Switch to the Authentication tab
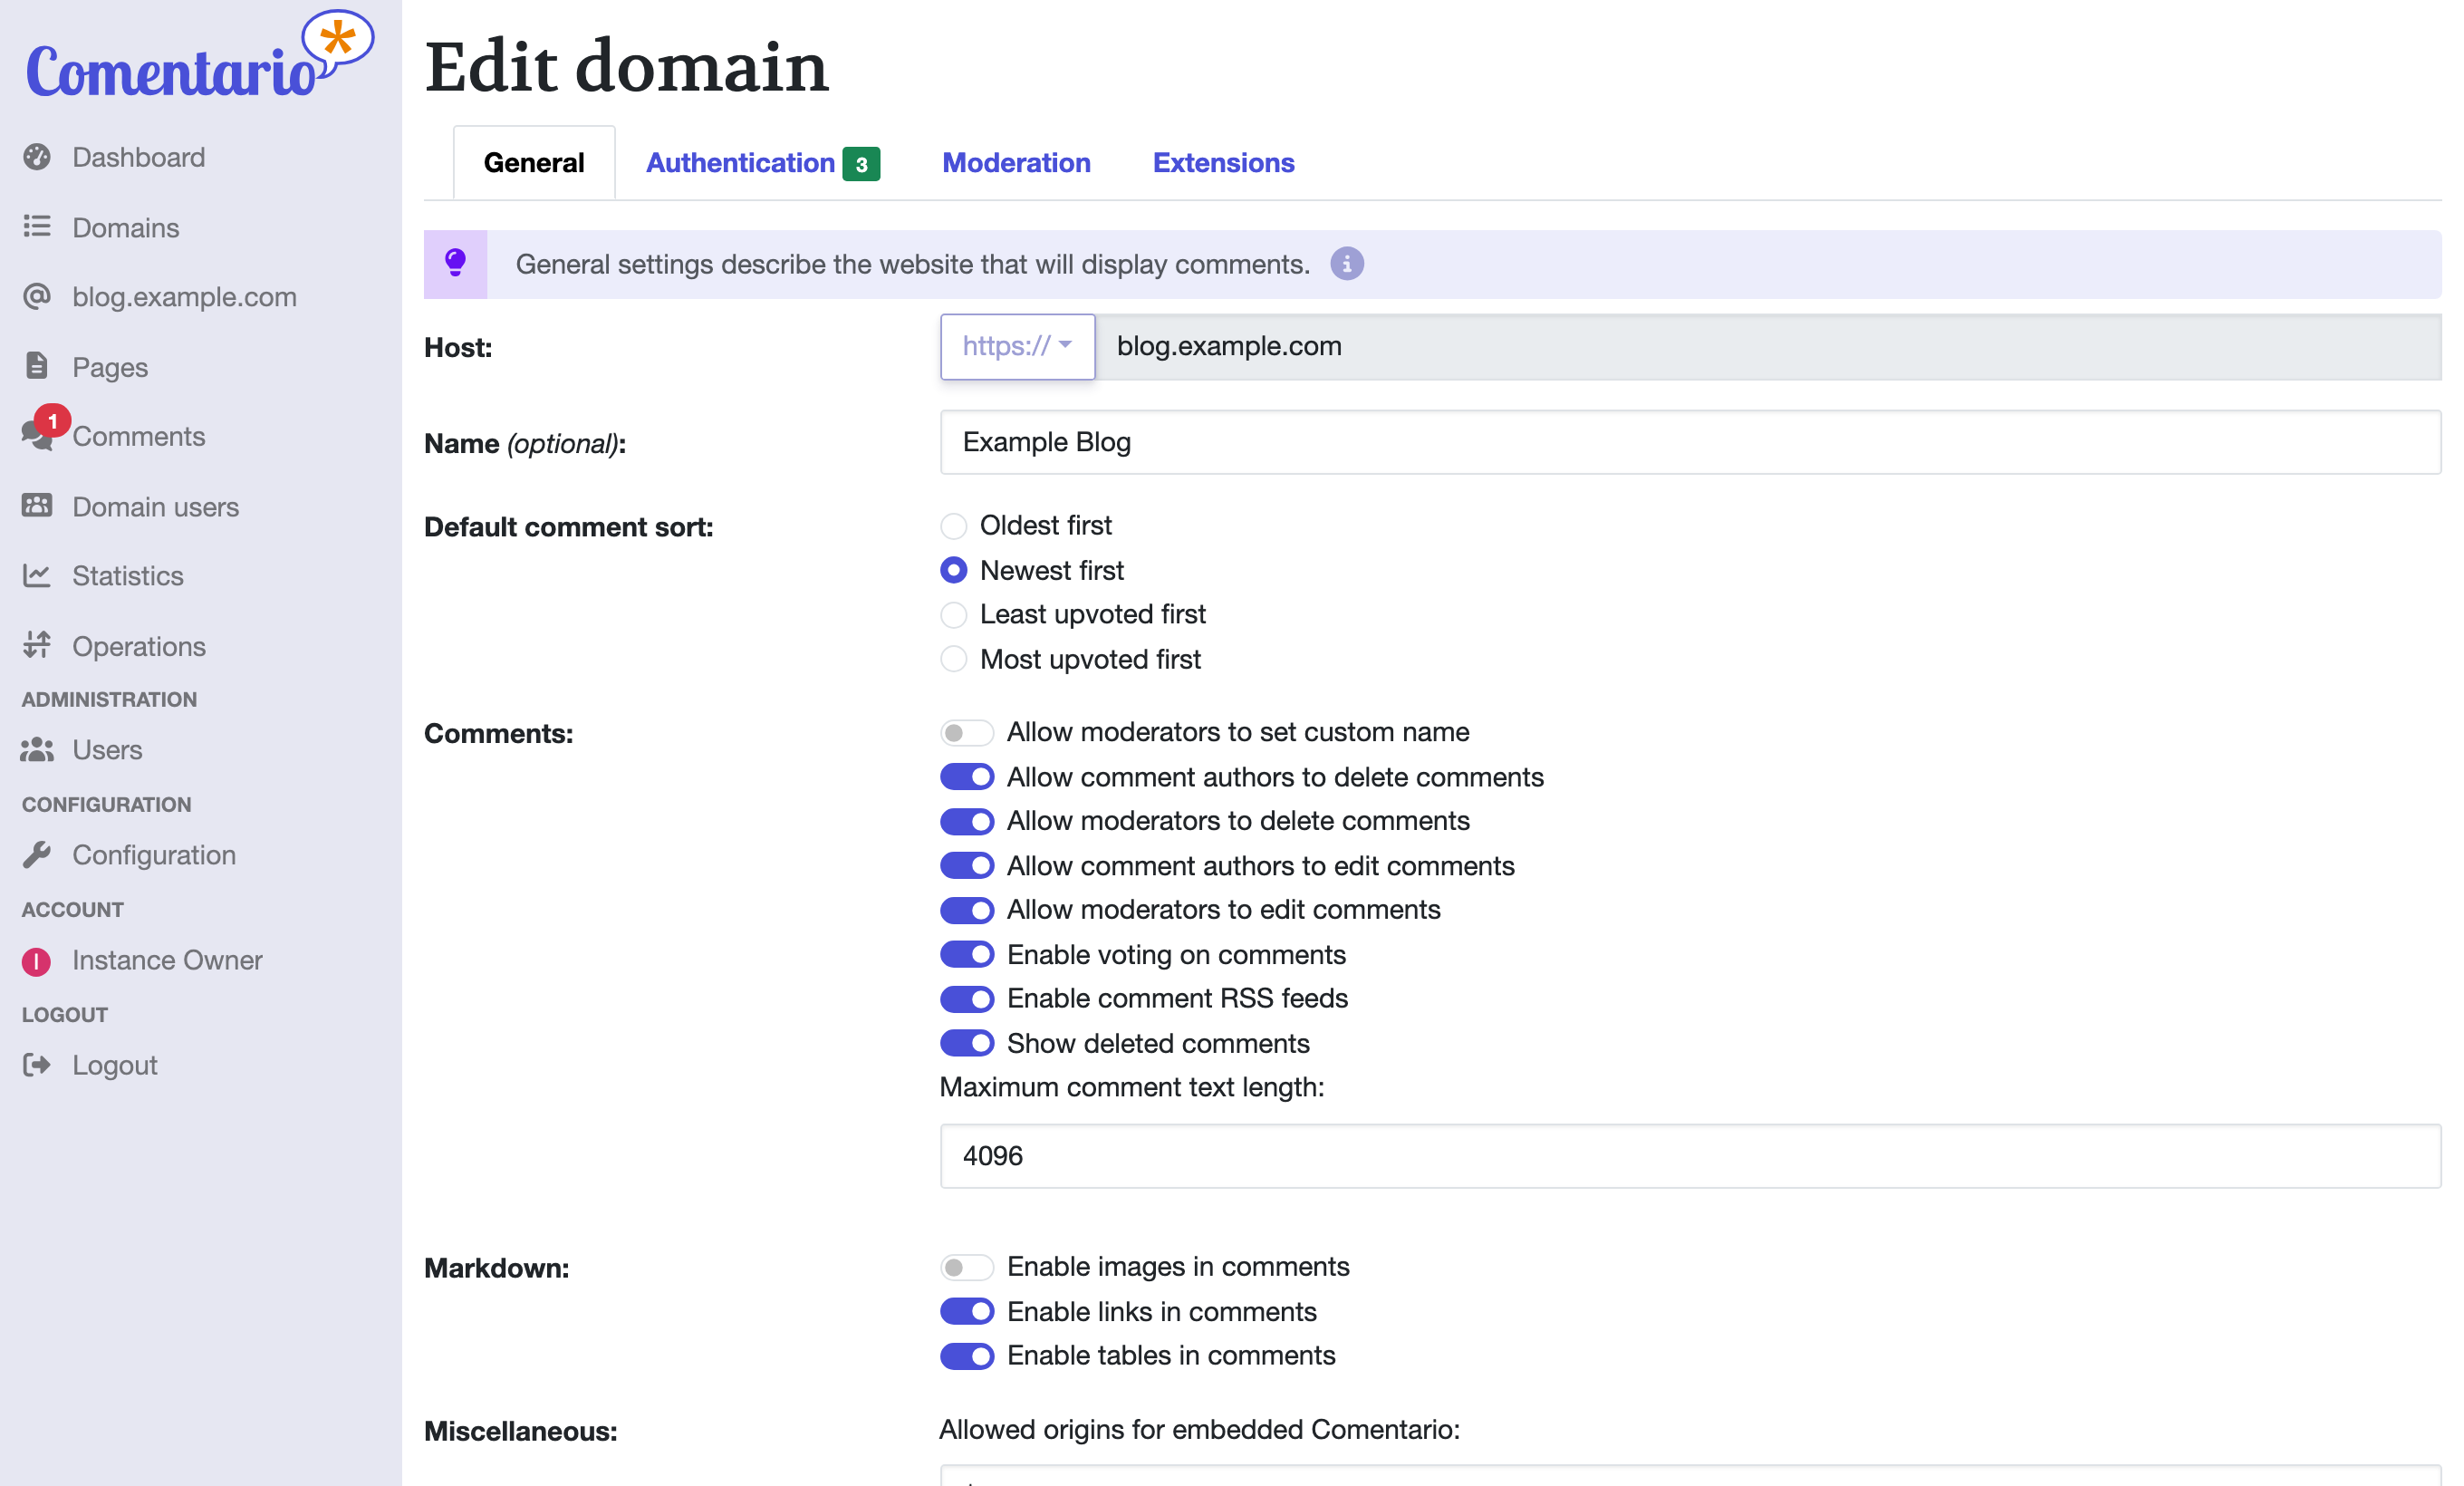2464x1486 pixels. coord(762,162)
